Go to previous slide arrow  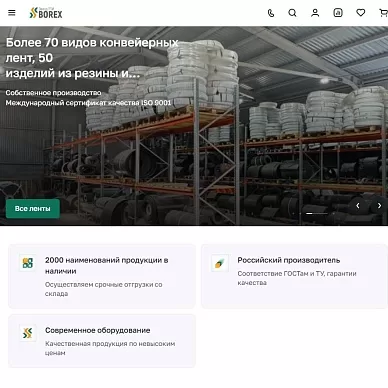[x=358, y=206]
